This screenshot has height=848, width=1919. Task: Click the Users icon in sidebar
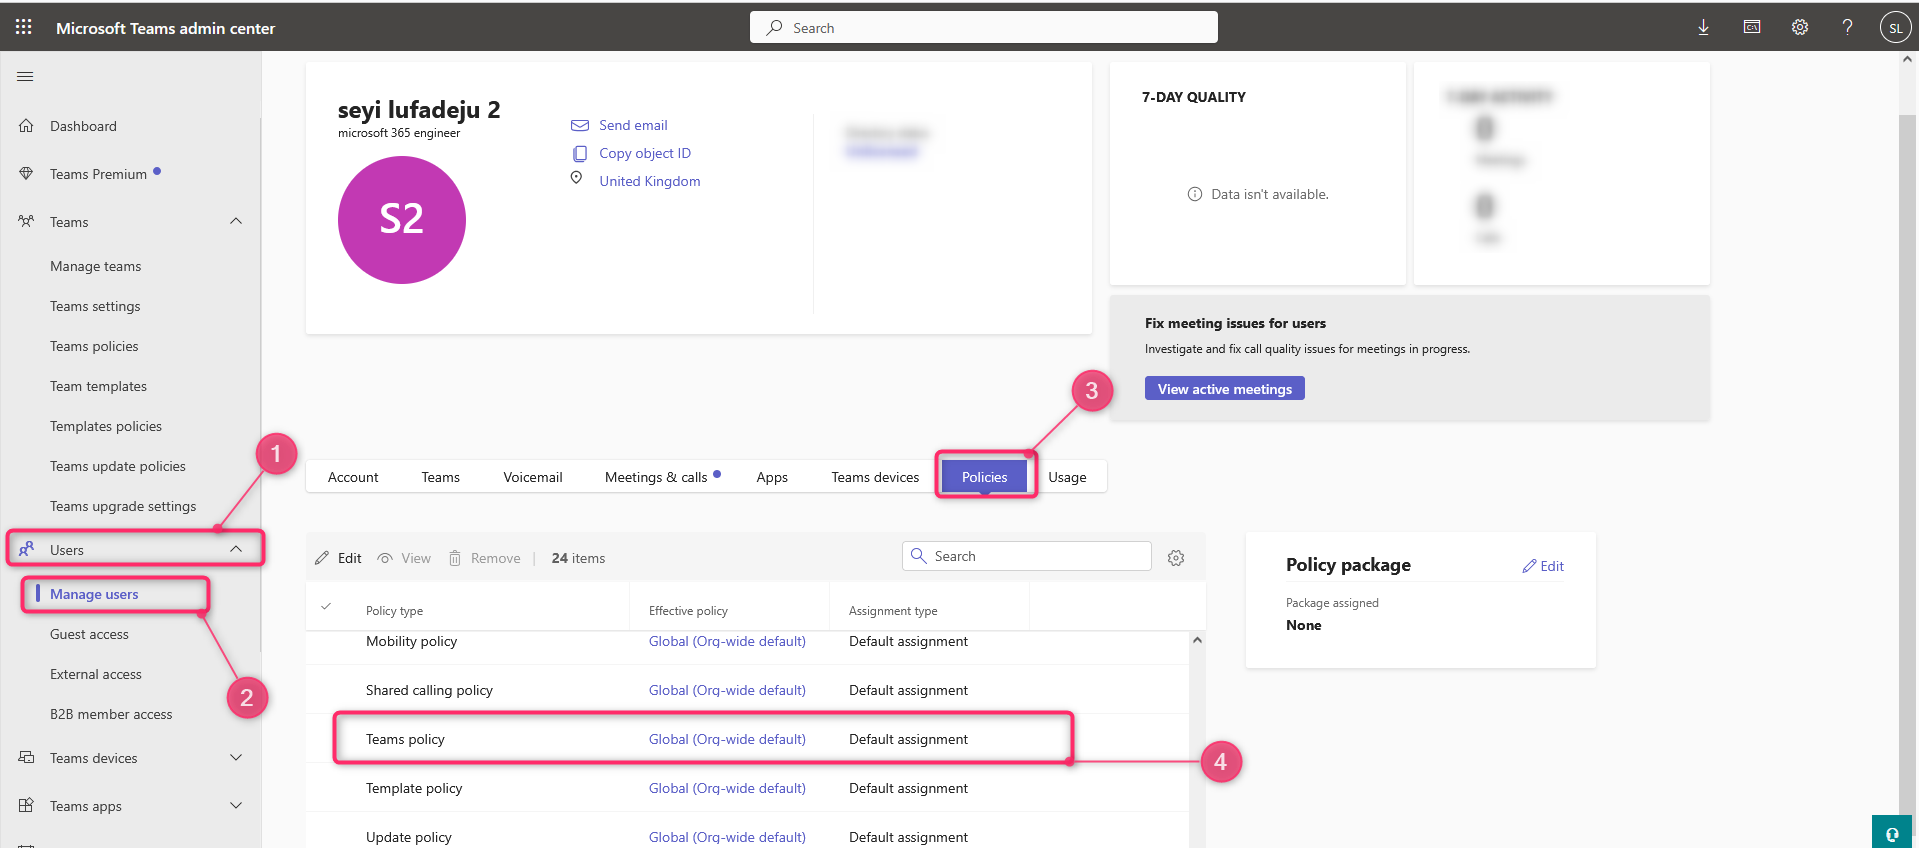[x=26, y=549]
